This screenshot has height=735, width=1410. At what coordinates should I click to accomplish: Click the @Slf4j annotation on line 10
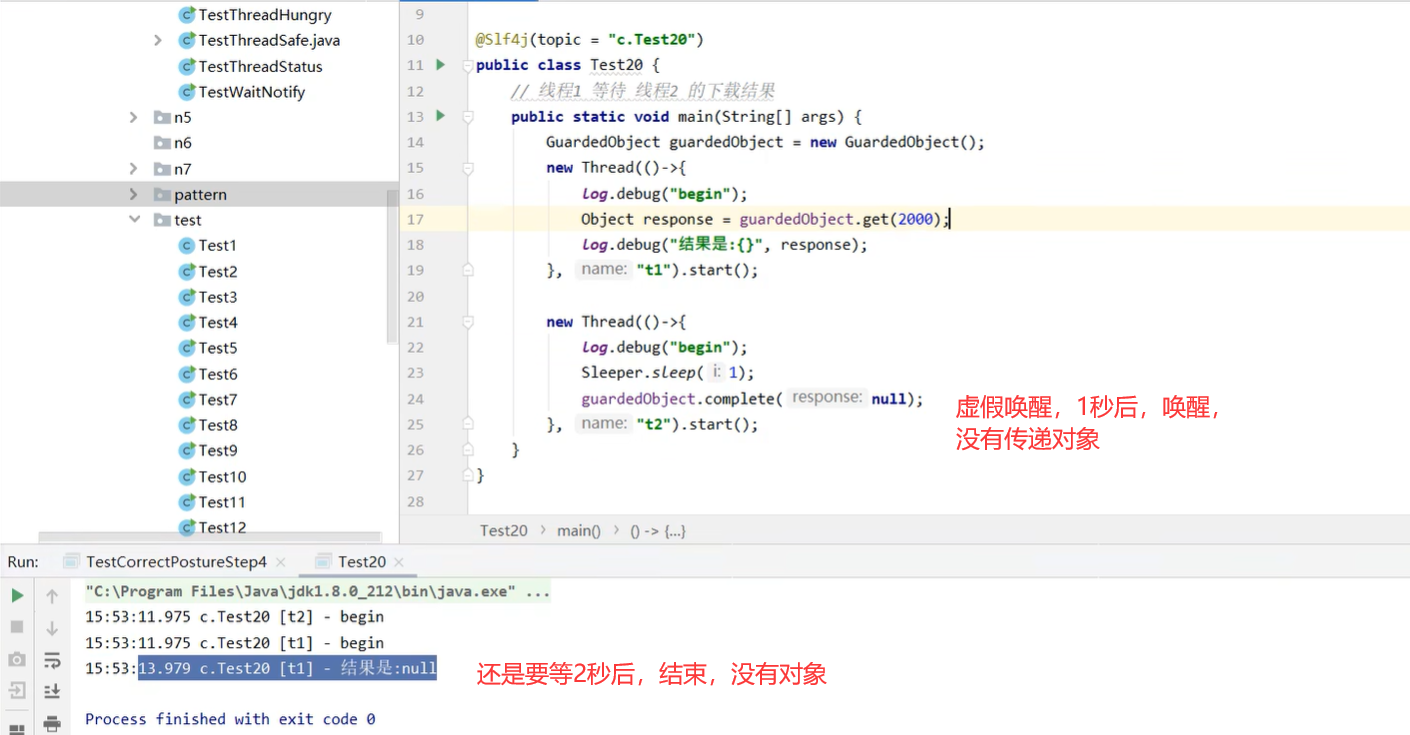coord(502,40)
